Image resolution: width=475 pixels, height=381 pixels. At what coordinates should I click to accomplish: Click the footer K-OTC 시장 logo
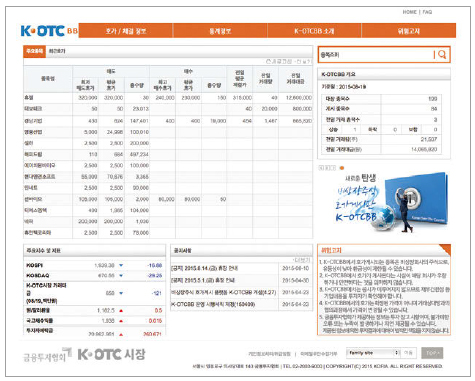112,354
